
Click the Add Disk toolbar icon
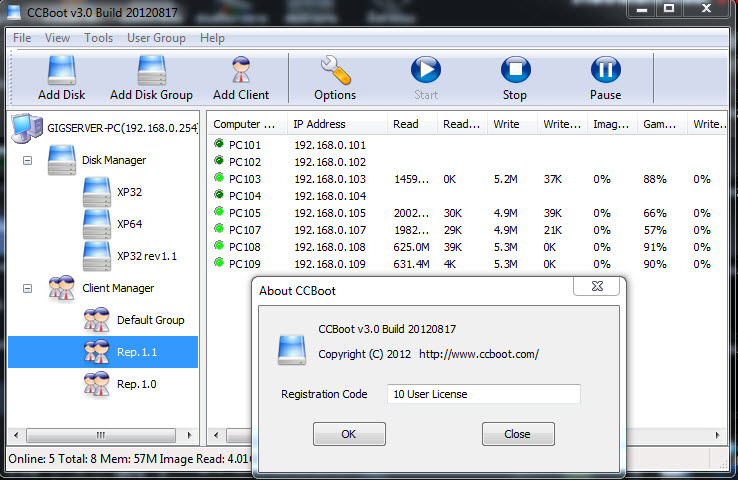click(x=61, y=70)
